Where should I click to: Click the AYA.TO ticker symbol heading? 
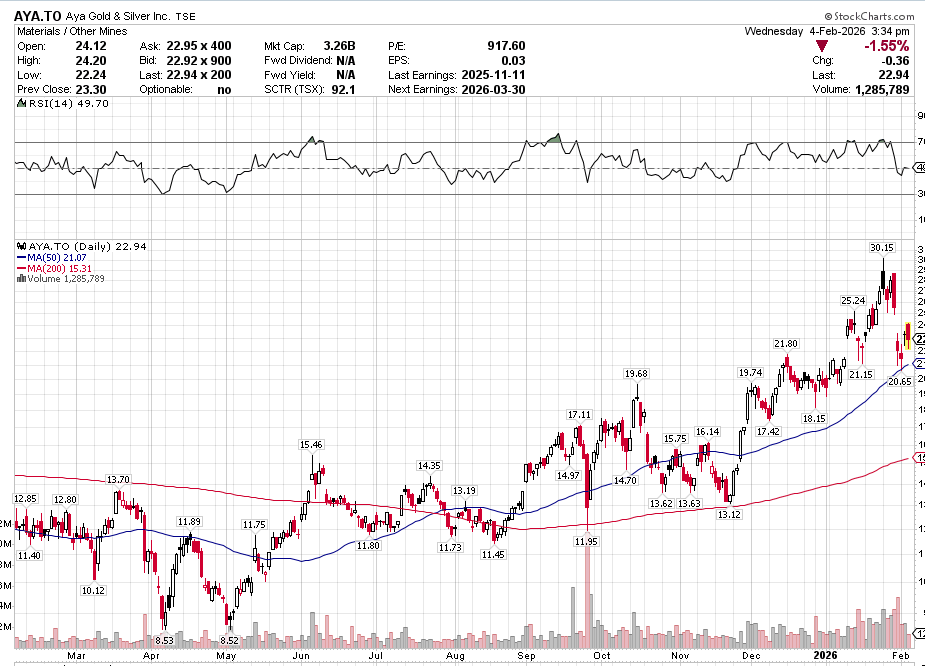[39, 16]
